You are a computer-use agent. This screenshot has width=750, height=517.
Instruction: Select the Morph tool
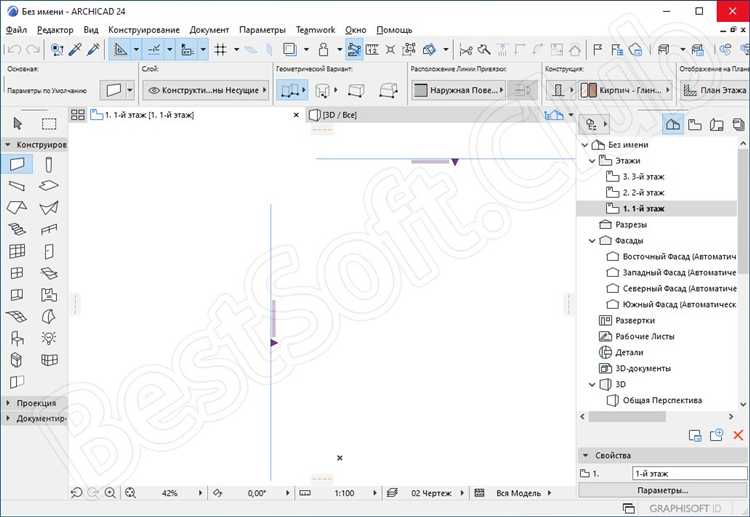(49, 316)
